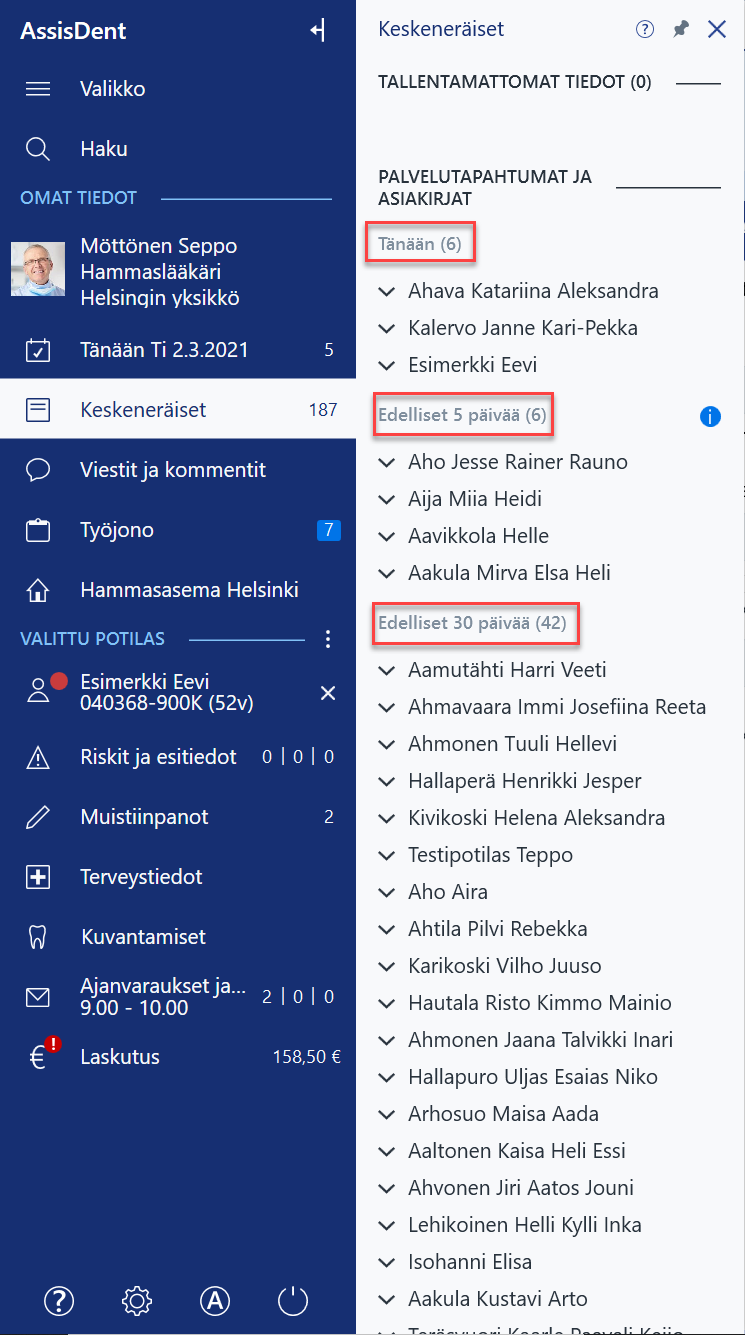Image resolution: width=745 pixels, height=1335 pixels.
Task: Expand Aakula Mirva Elsa Heli row
Action: pyautogui.click(x=387, y=573)
